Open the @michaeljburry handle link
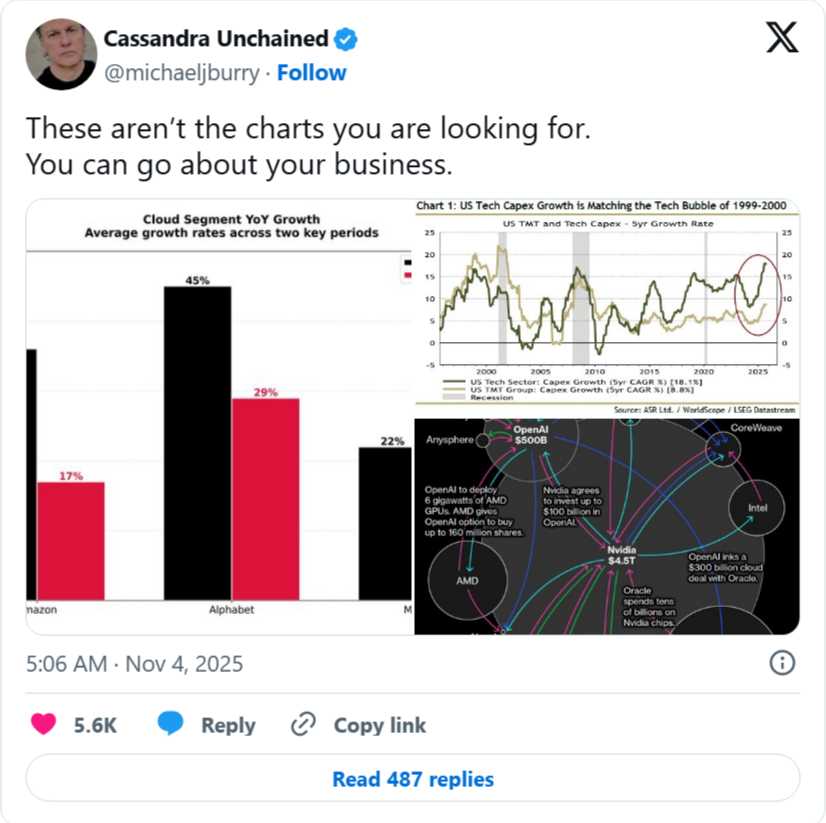 click(182, 73)
